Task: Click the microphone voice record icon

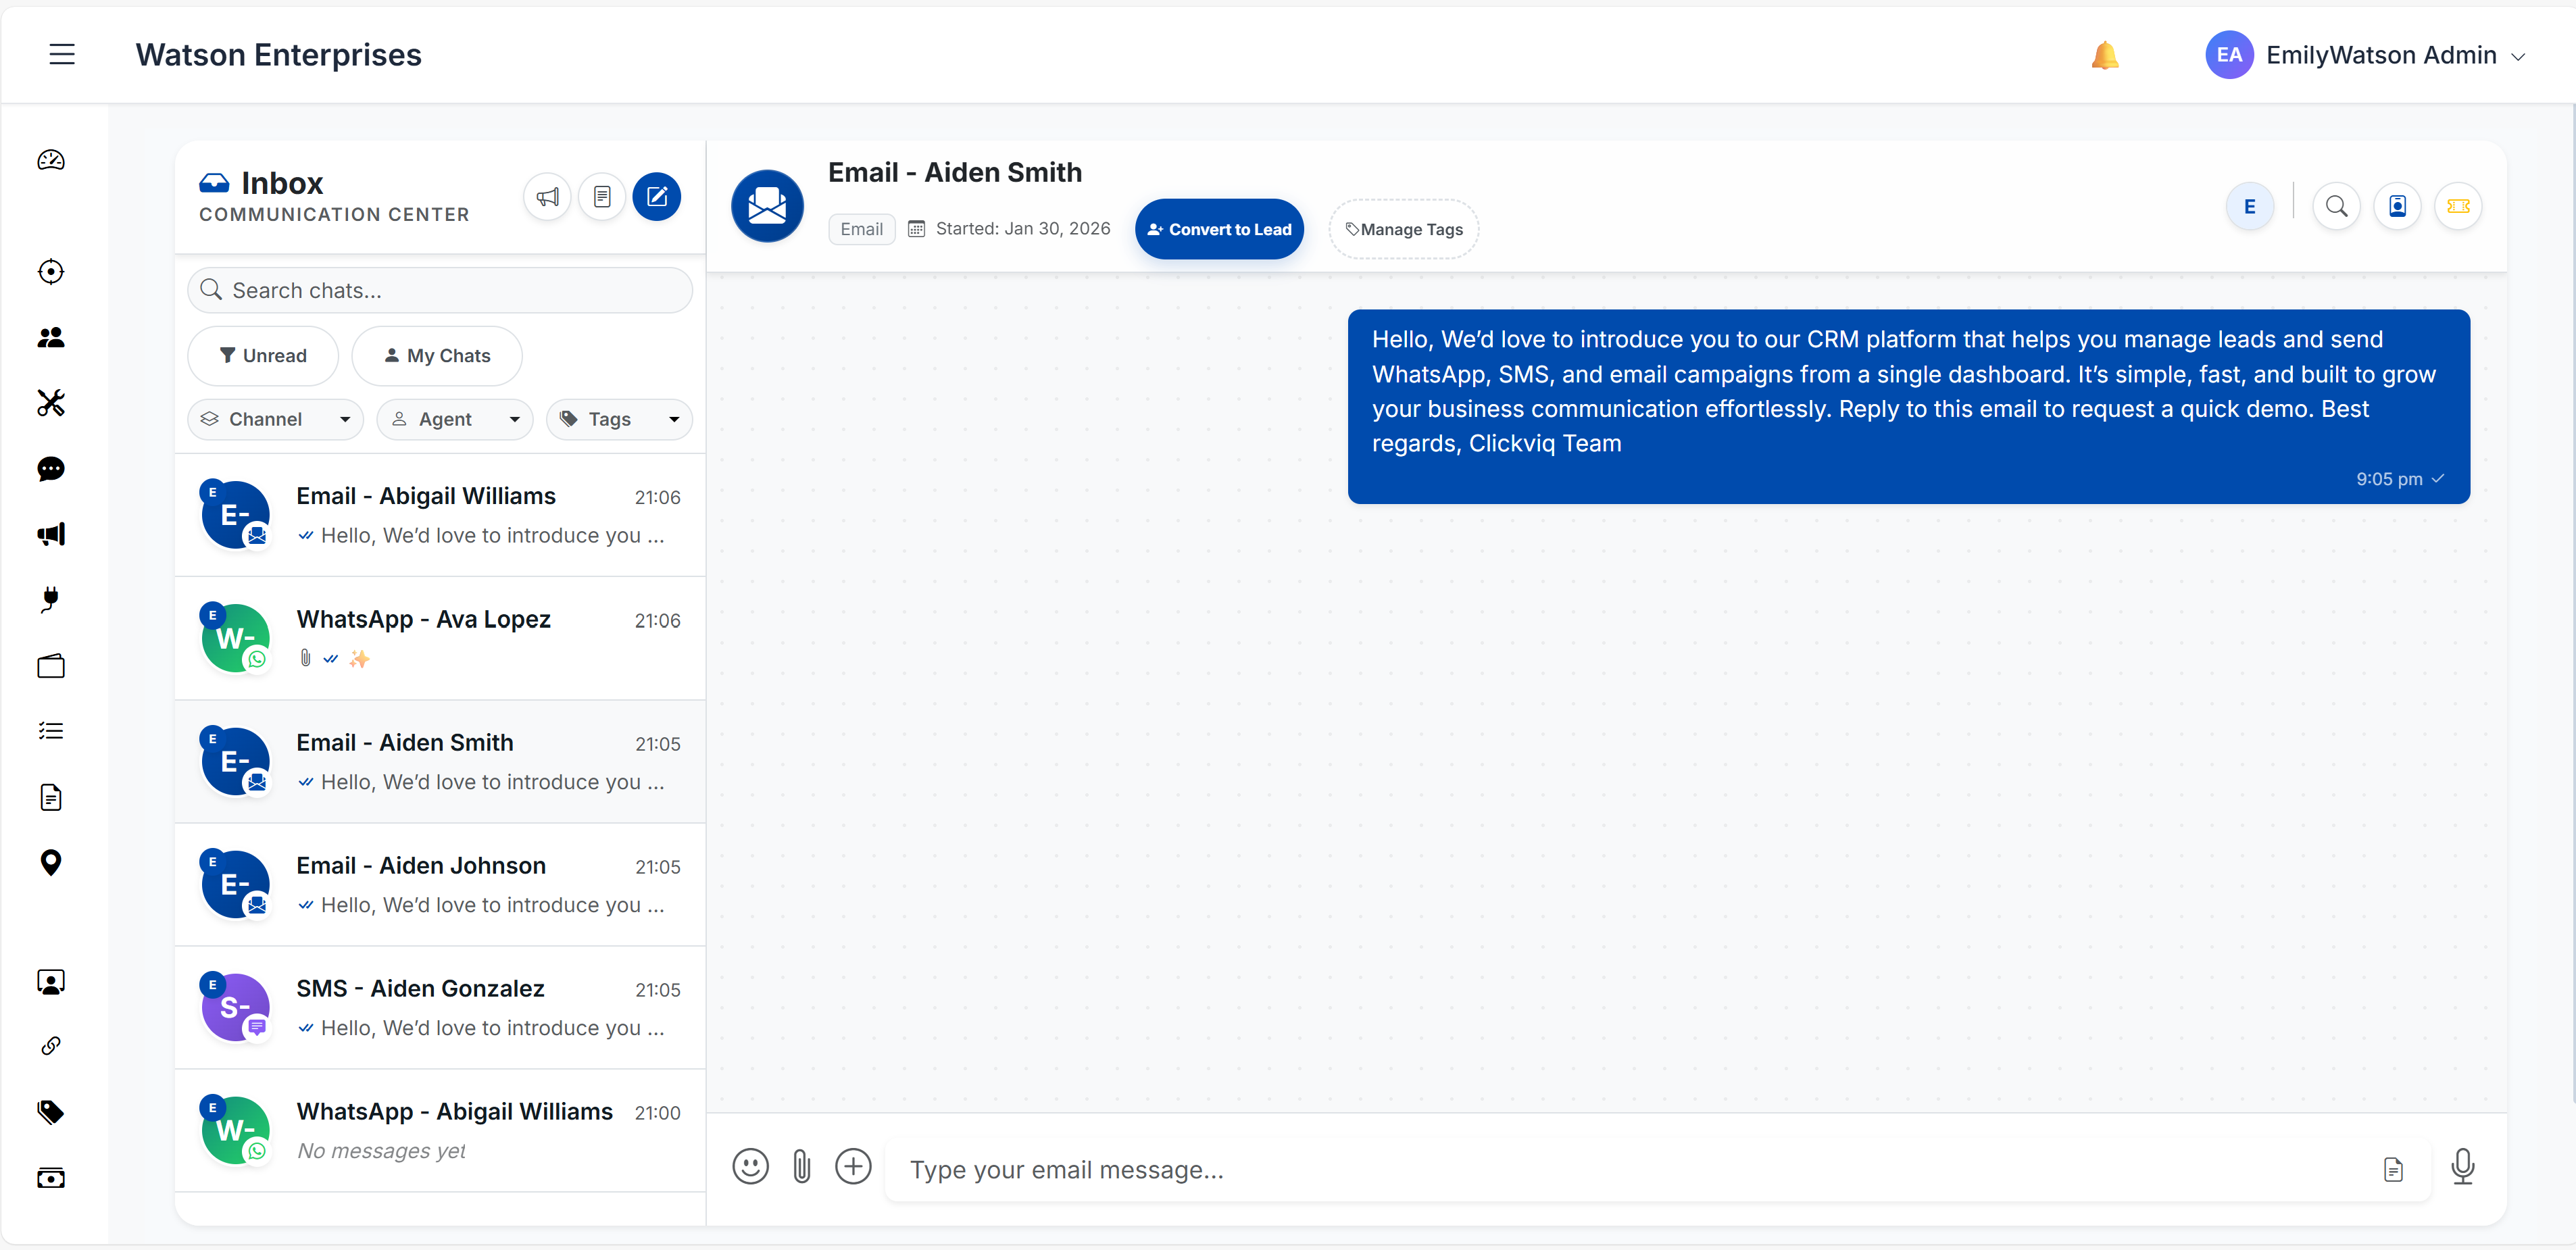Action: pos(2462,1166)
